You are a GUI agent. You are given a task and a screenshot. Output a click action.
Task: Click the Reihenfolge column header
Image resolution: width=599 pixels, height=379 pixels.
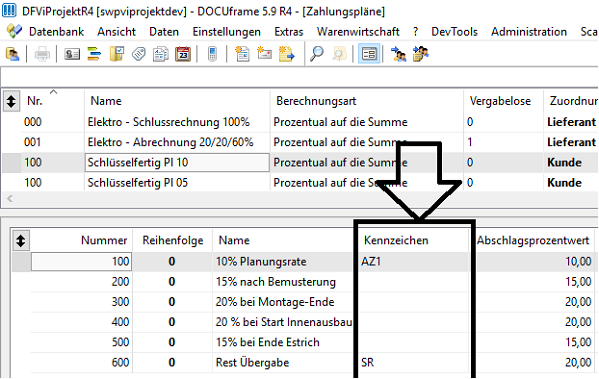[x=173, y=240]
